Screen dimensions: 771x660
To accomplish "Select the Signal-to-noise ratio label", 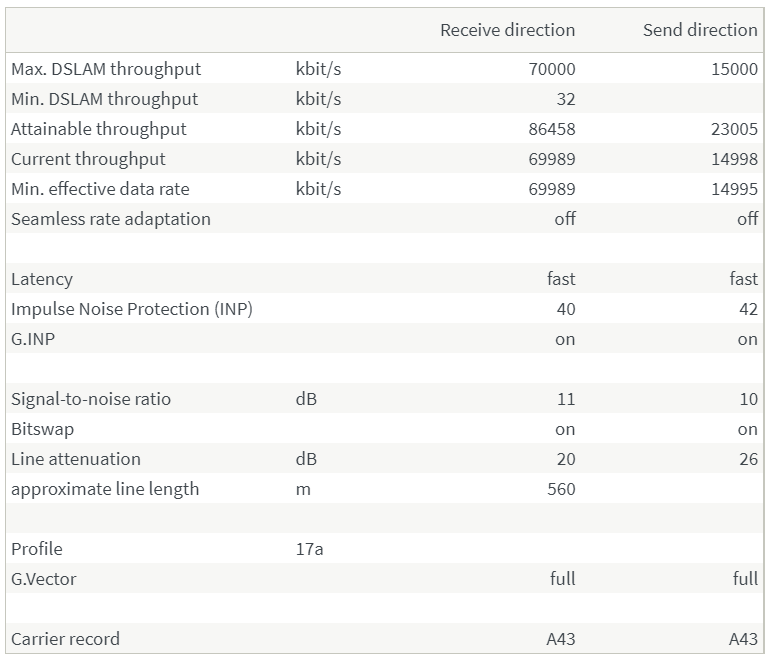I will [91, 399].
